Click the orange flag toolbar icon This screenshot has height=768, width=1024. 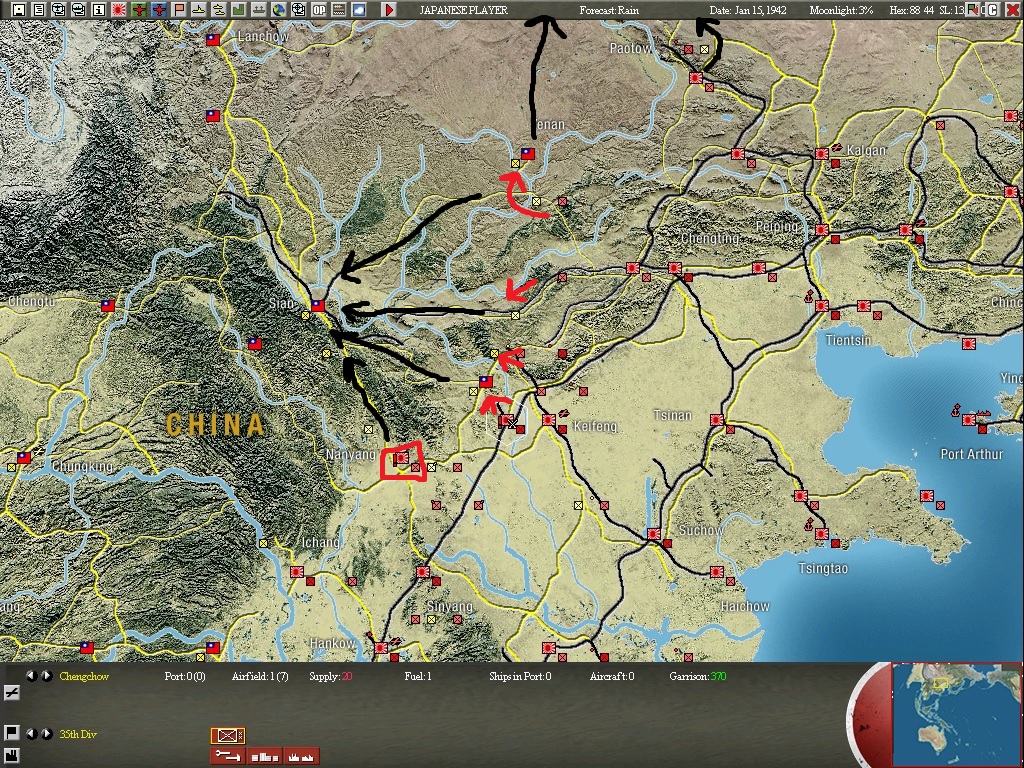pos(179,10)
